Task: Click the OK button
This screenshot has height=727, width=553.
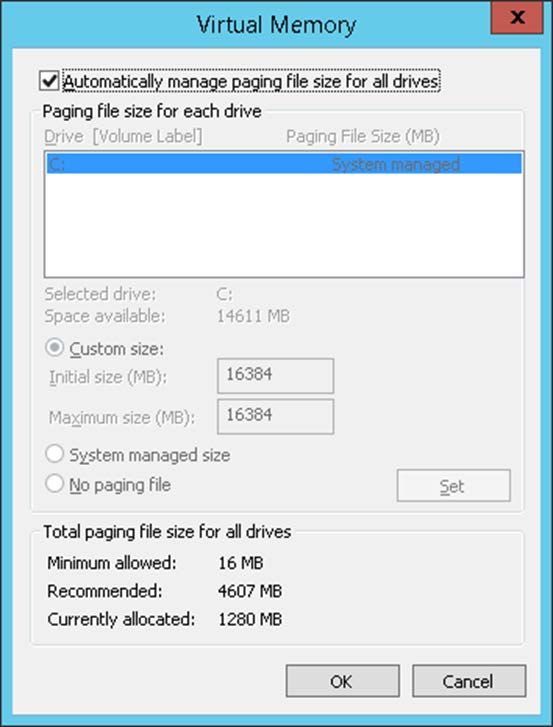Action: pyautogui.click(x=343, y=681)
